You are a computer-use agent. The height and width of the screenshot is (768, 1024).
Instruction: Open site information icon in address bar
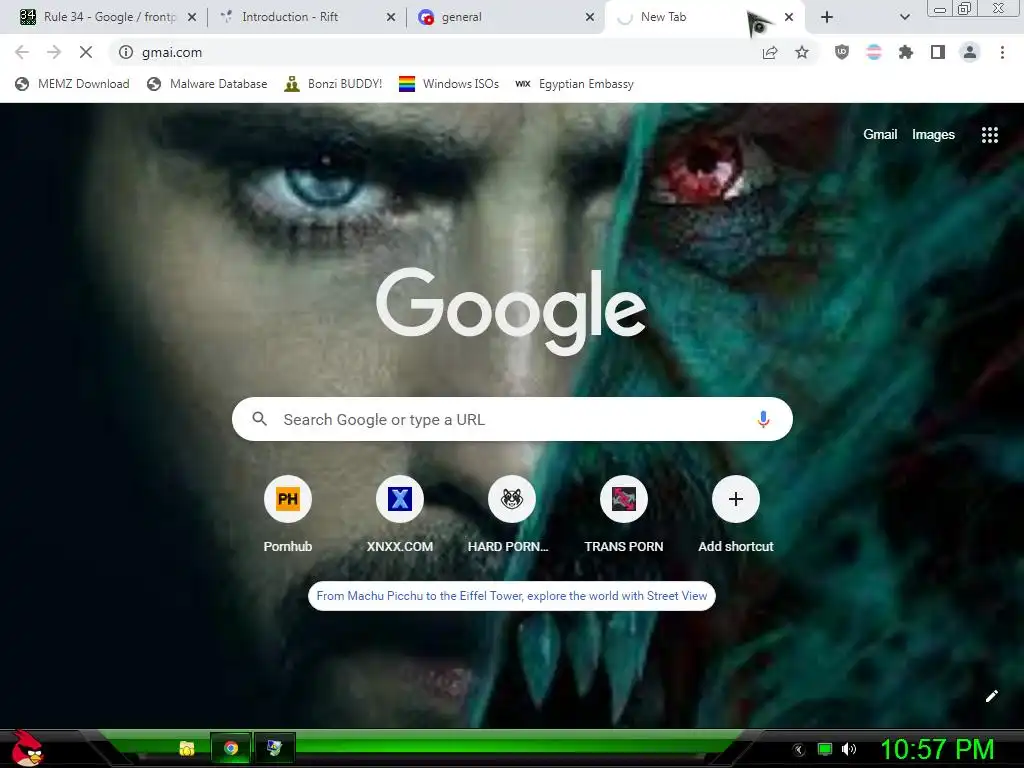[126, 52]
